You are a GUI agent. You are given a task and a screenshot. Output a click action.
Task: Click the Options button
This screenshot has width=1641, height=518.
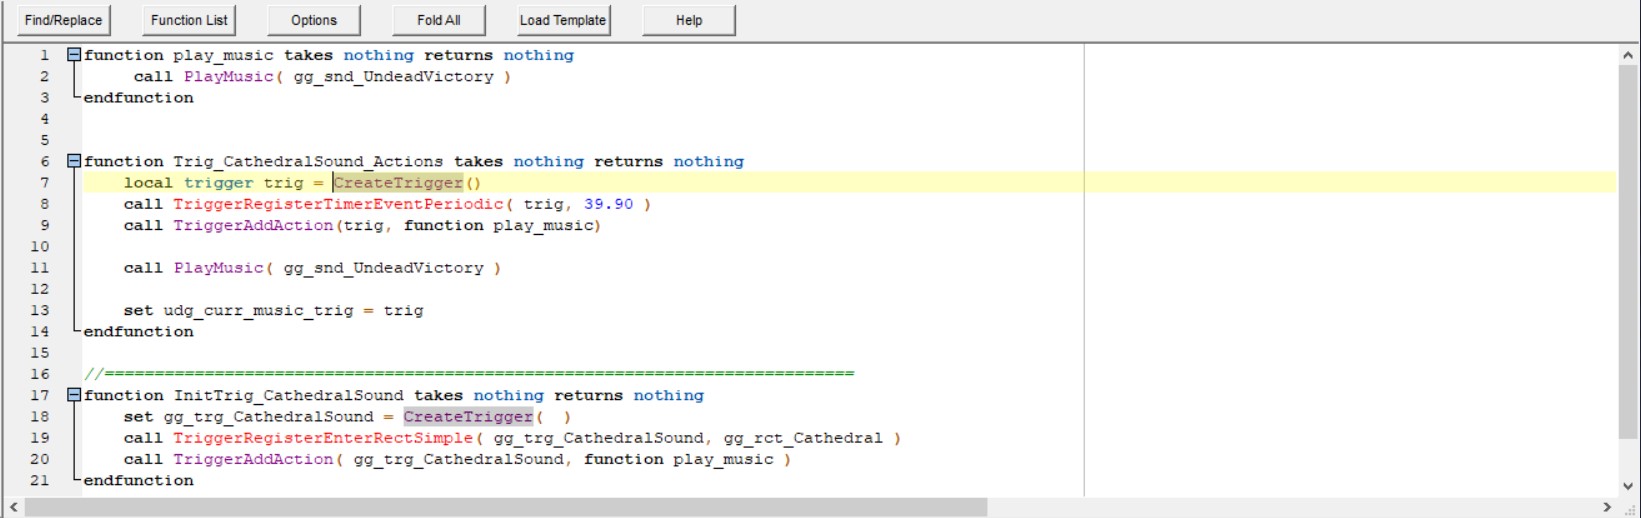tap(314, 20)
